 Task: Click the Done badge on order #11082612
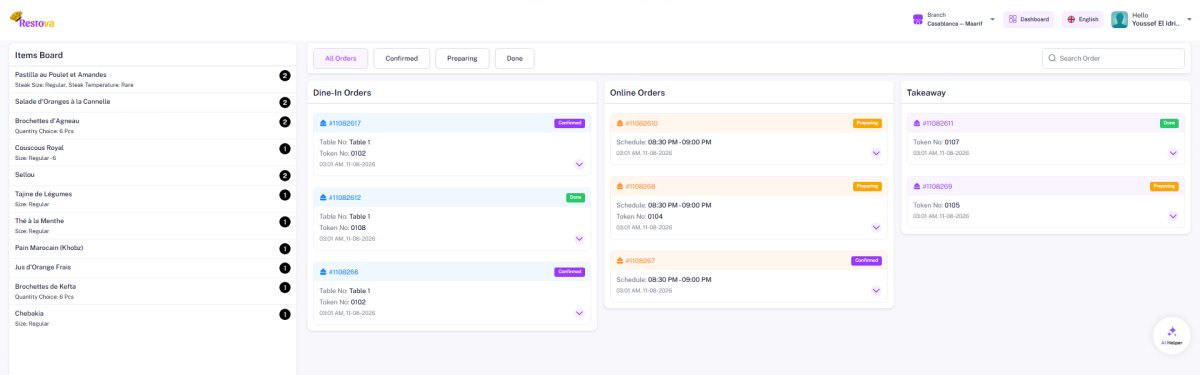[x=575, y=197]
